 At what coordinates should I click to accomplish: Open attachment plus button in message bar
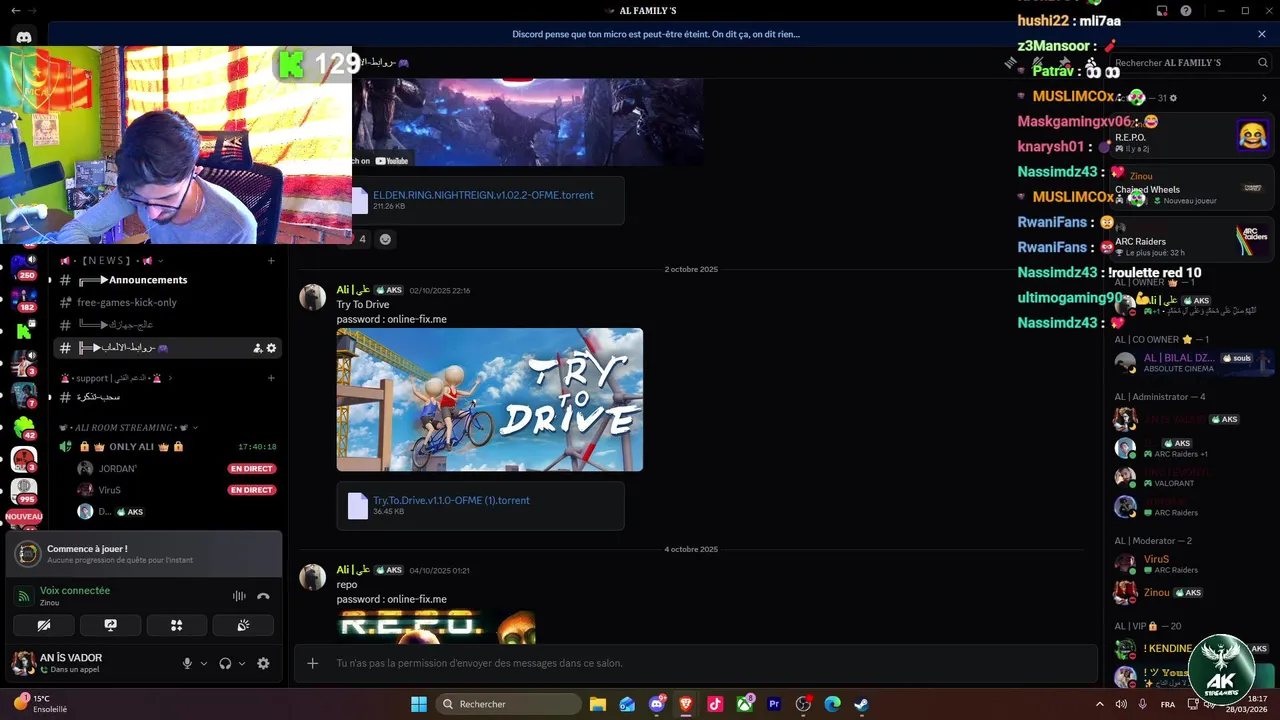pyautogui.click(x=313, y=663)
